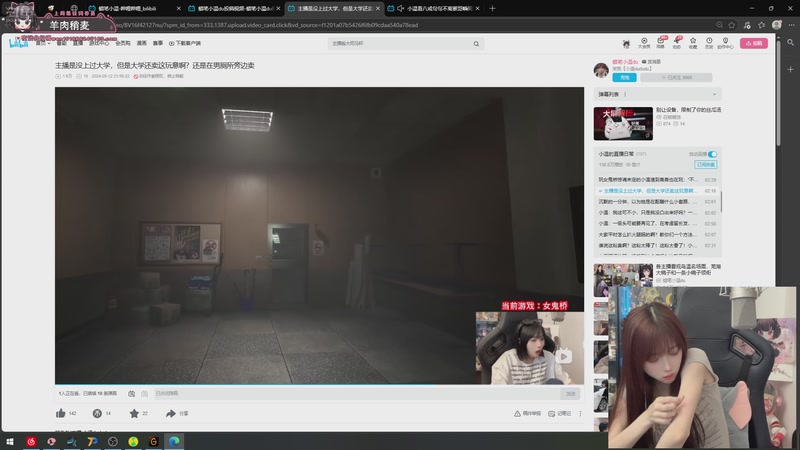Click the send message link beside uploader
This screenshot has width=800, height=450.
pyautogui.click(x=651, y=62)
